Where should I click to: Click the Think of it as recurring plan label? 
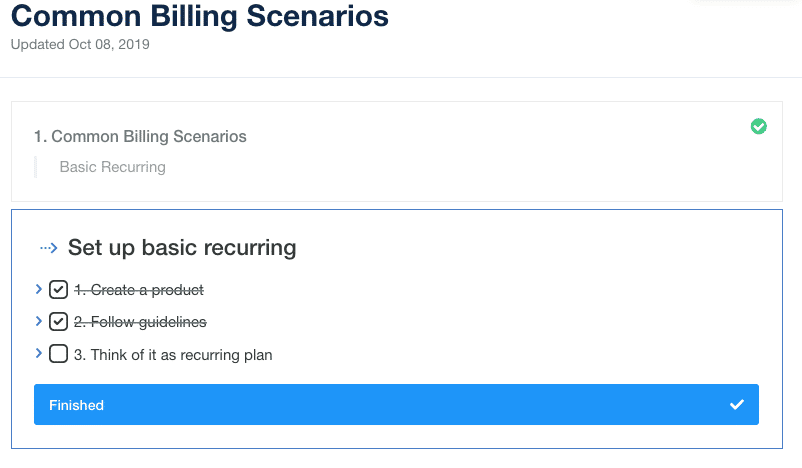(173, 355)
